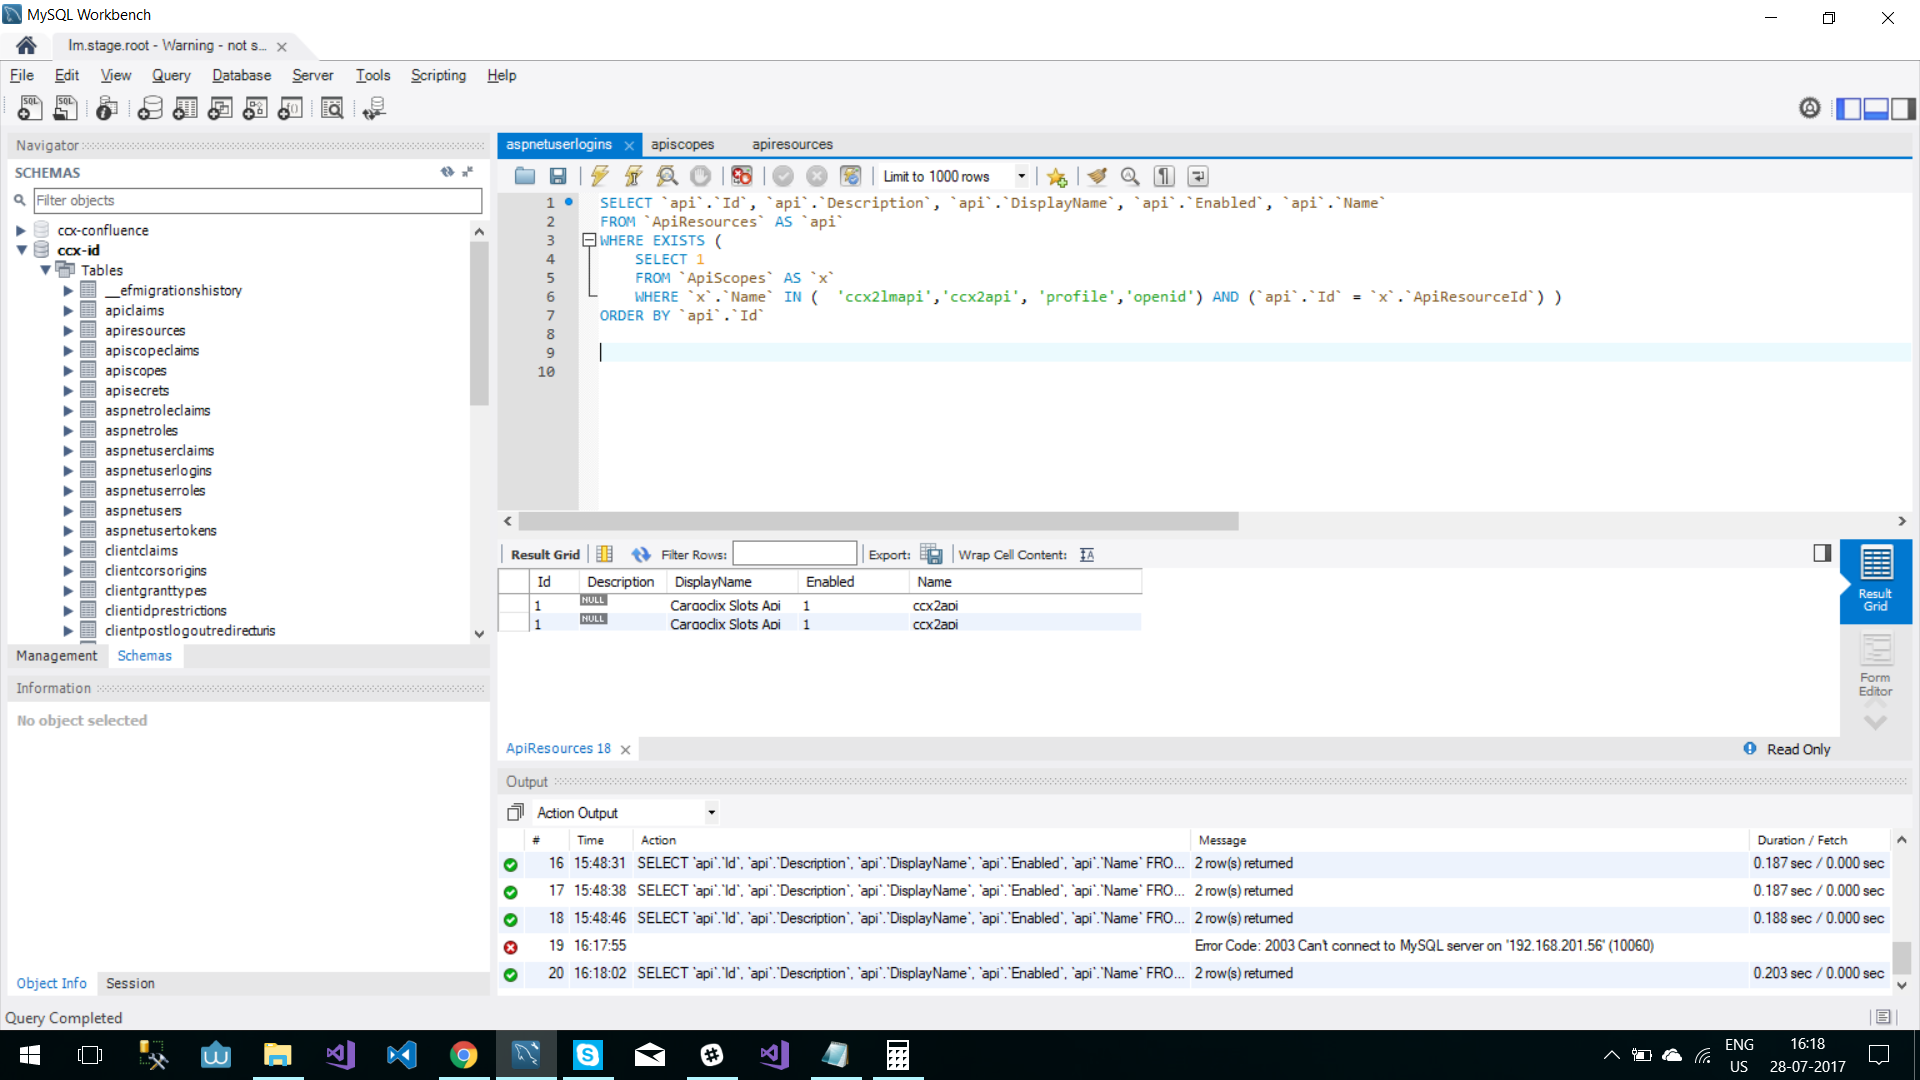Open the Database menu
The height and width of the screenshot is (1080, 1920).
tap(241, 75)
